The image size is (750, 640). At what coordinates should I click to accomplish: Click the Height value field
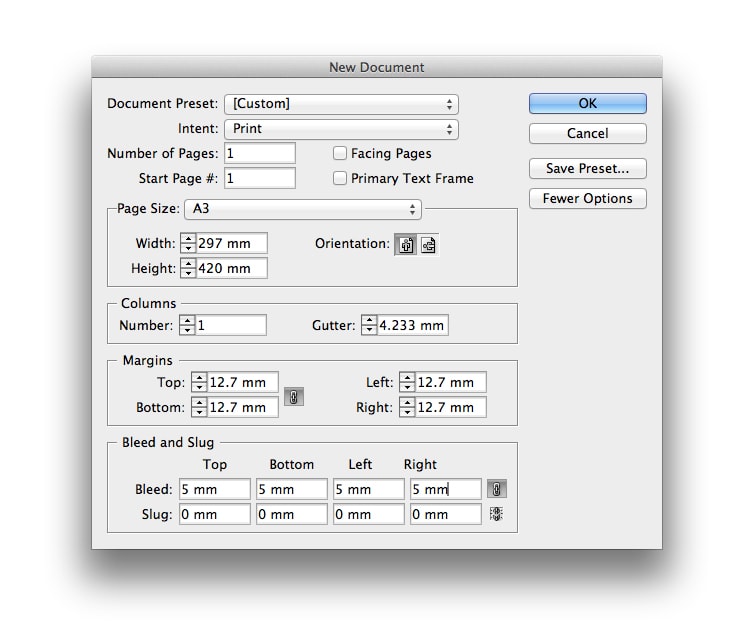pos(232,268)
